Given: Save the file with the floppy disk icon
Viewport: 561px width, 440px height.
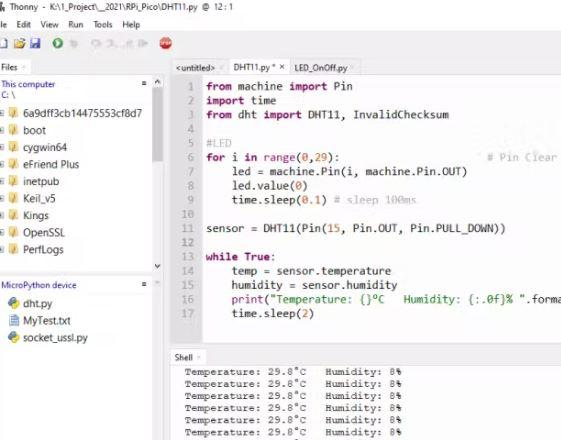Looking at the screenshot, I should click(x=35, y=43).
